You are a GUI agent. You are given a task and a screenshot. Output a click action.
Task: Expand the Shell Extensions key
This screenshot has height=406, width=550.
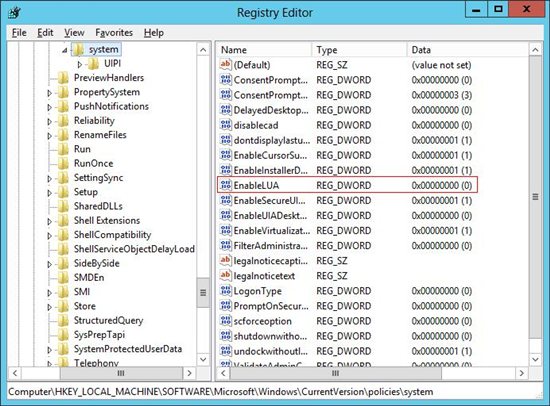(x=49, y=221)
